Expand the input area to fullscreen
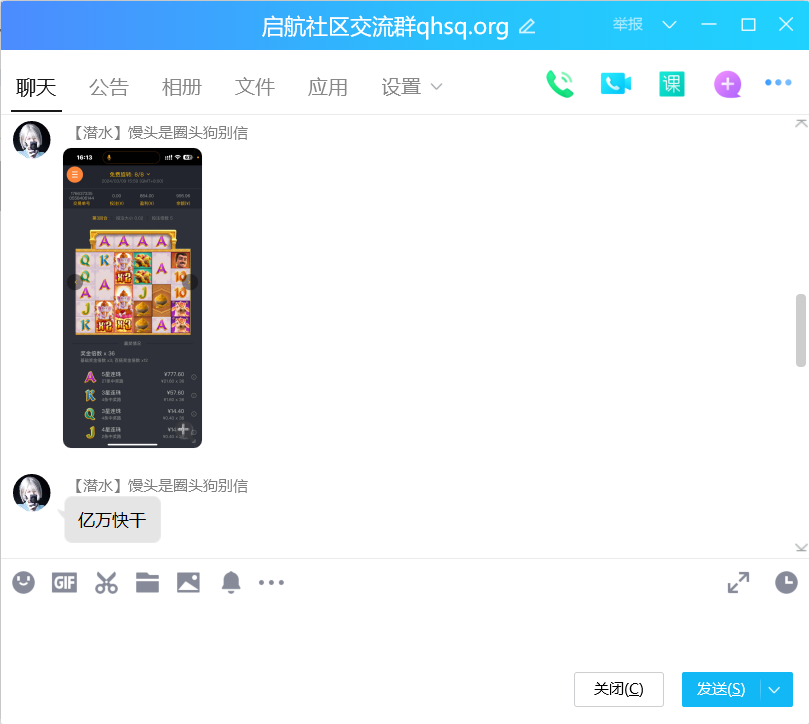 click(x=738, y=583)
